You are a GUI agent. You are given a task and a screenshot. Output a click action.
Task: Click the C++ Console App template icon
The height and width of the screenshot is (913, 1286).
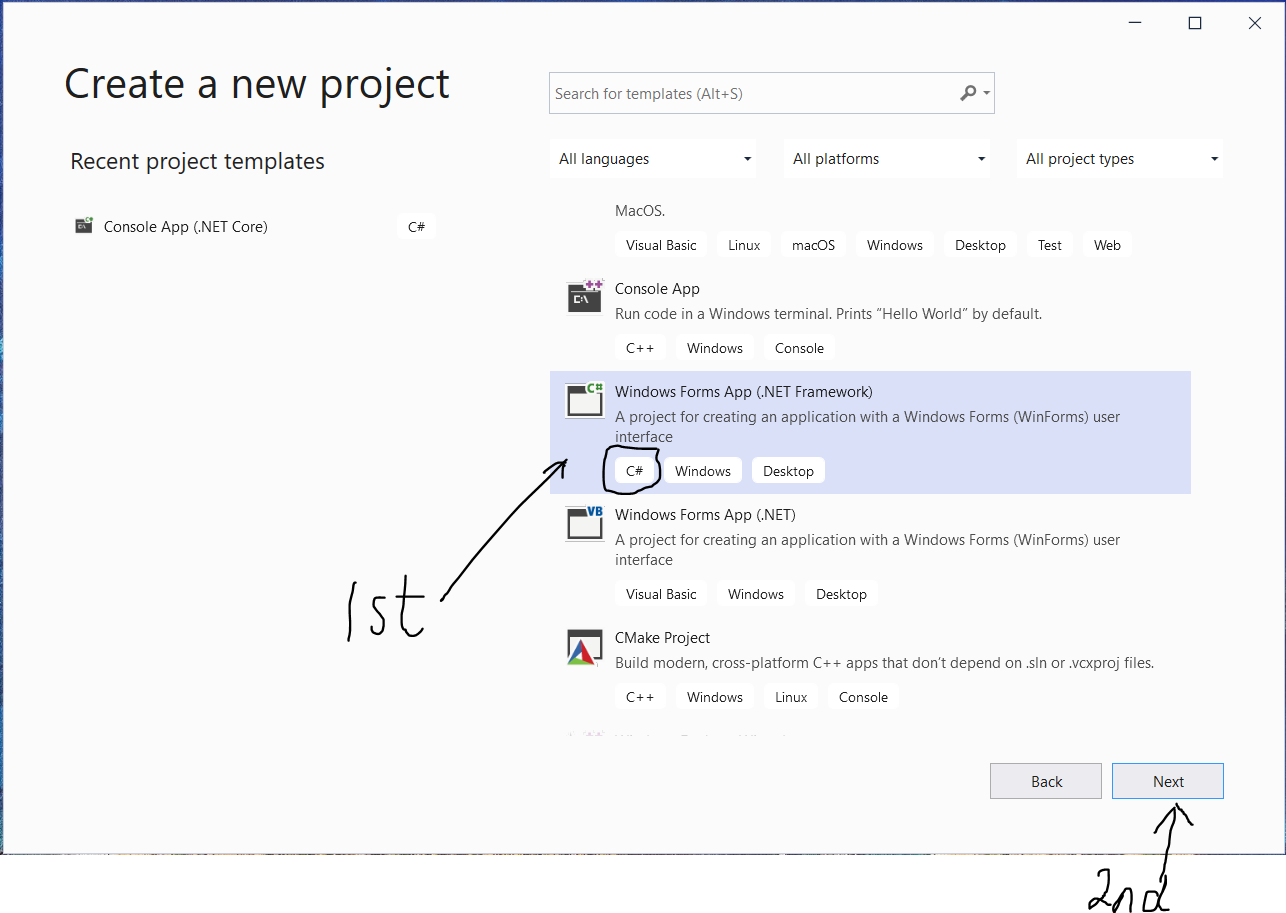[x=585, y=296]
